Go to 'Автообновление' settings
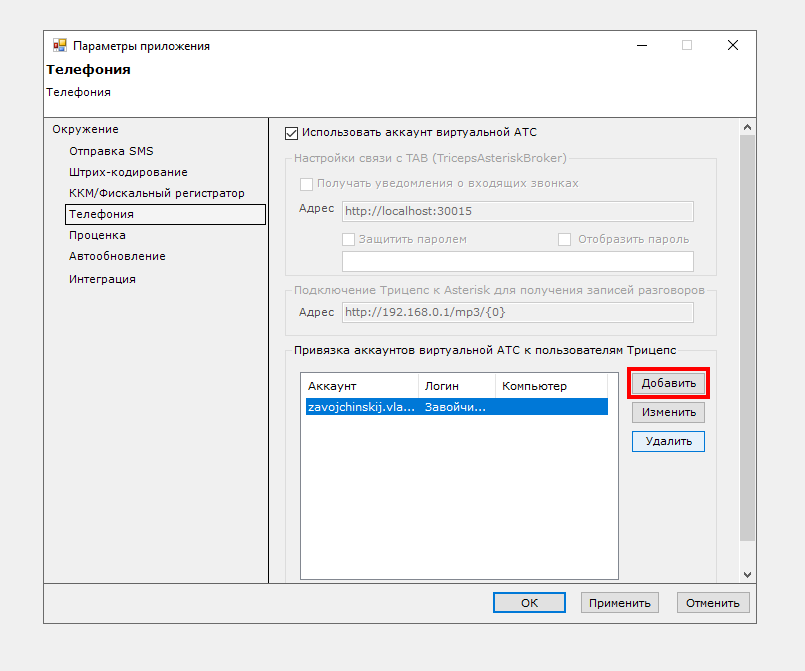The height and width of the screenshot is (671, 805). [117, 256]
